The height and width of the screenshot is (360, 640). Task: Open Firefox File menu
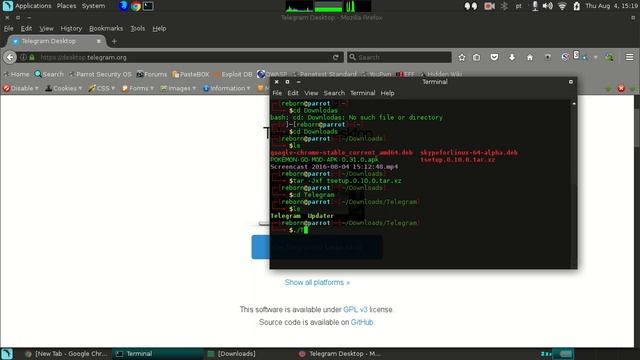pos(9,29)
